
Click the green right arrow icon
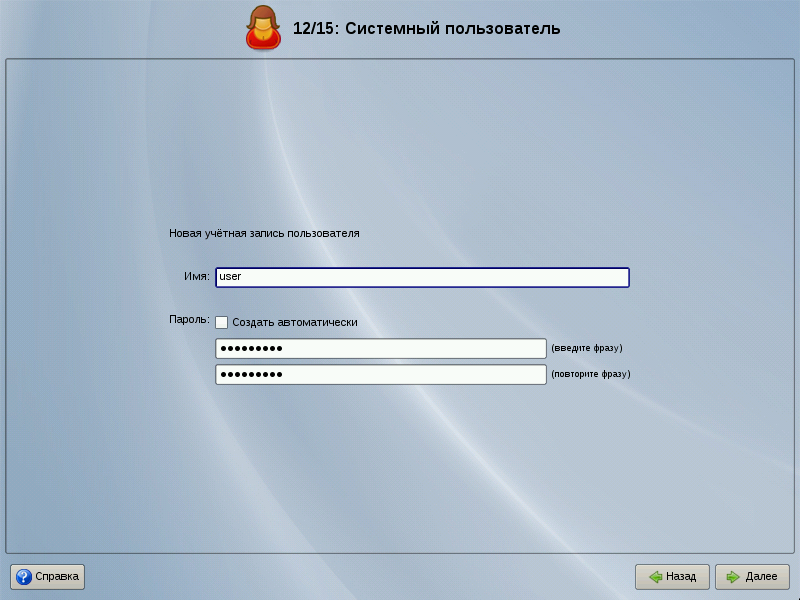733,577
